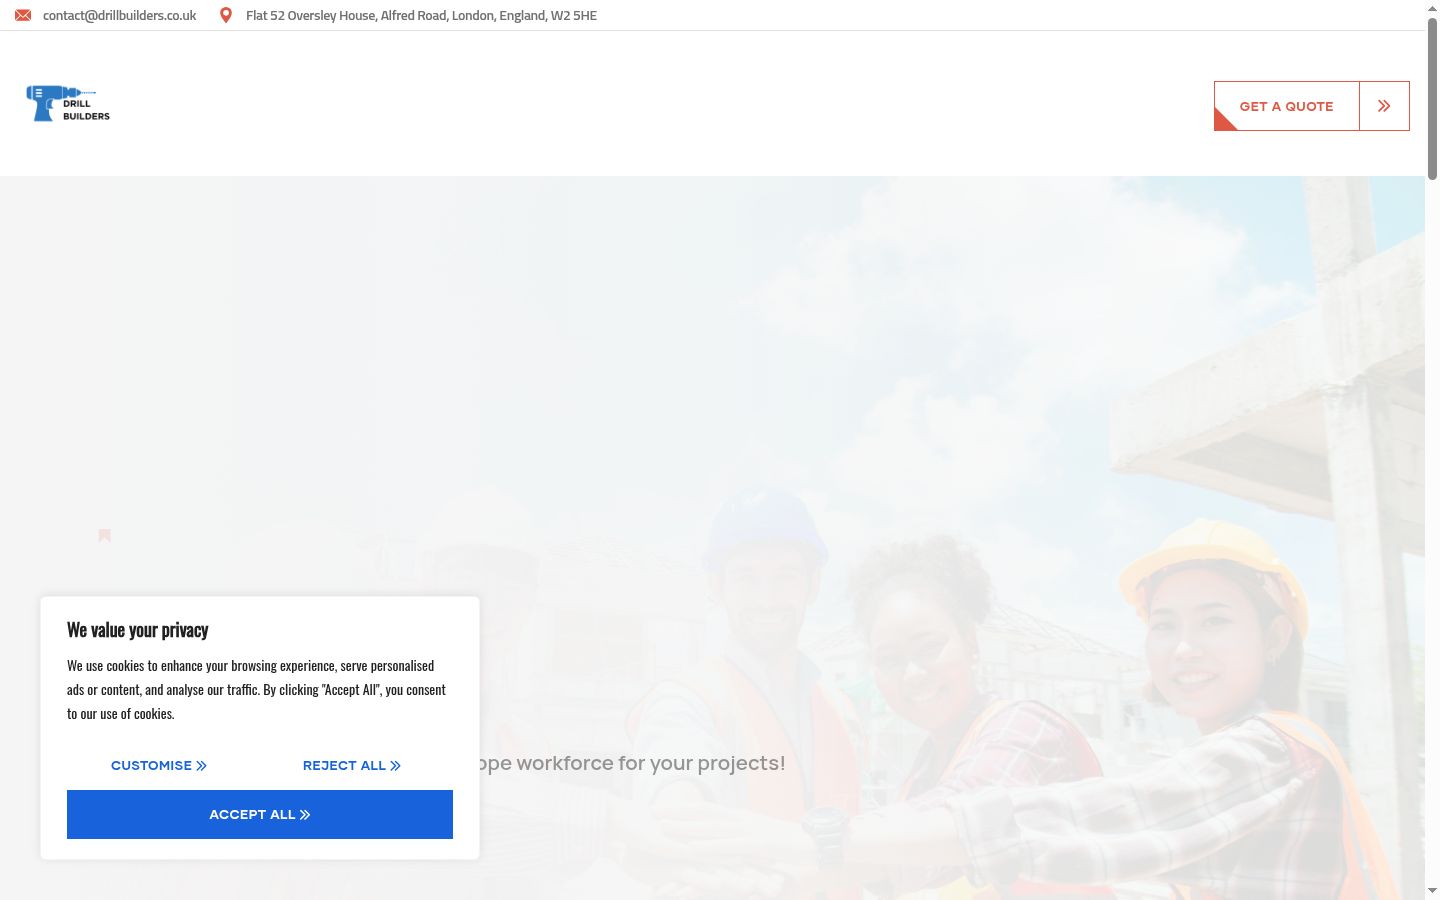Choose REJECT ALL in the cookie banner
1440x900 pixels.
pyautogui.click(x=352, y=765)
